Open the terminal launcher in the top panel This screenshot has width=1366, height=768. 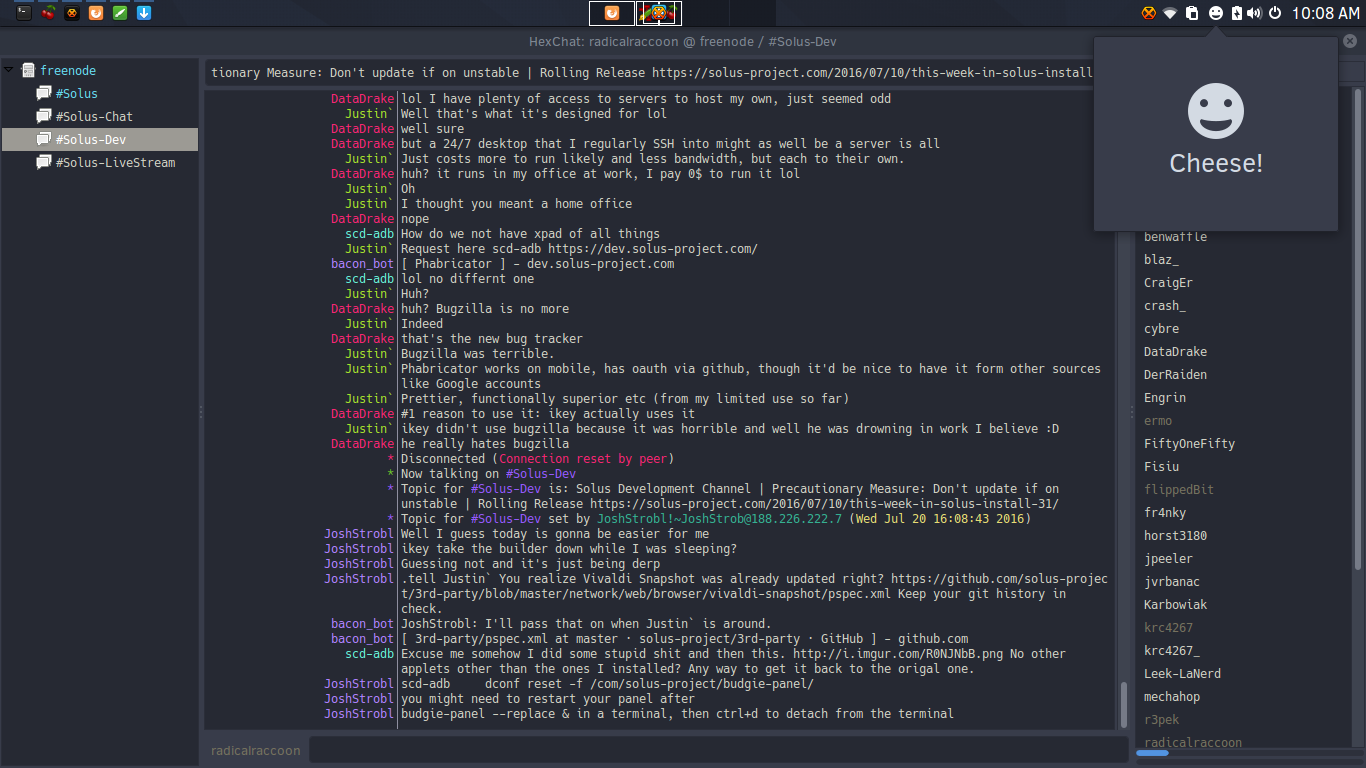click(x=24, y=13)
